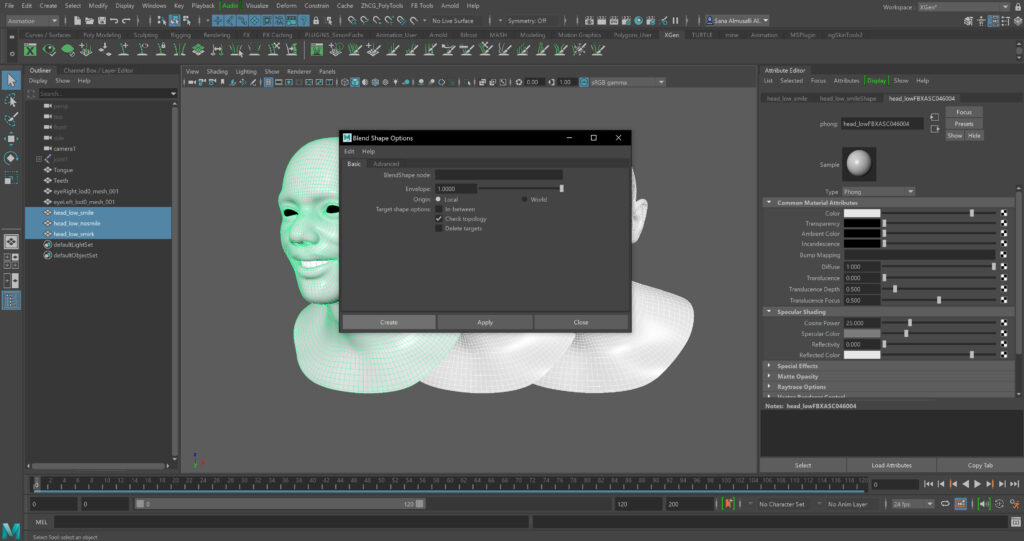The height and width of the screenshot is (541, 1024).
Task: Click the Save scene icon in status line
Action: point(100,20)
